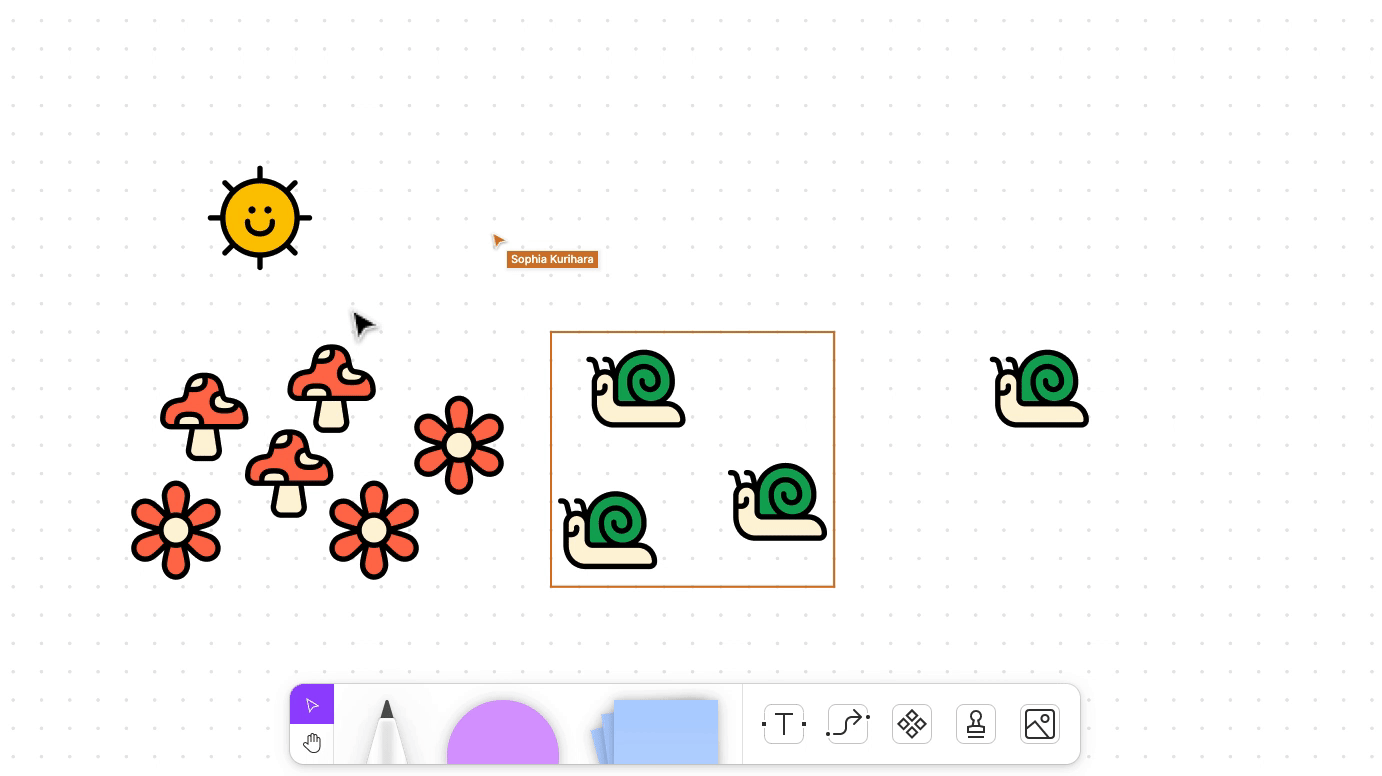Viewport: 1382px width, 776px height.
Task: Click the flower nearest the snail frame
Action: pos(459,445)
